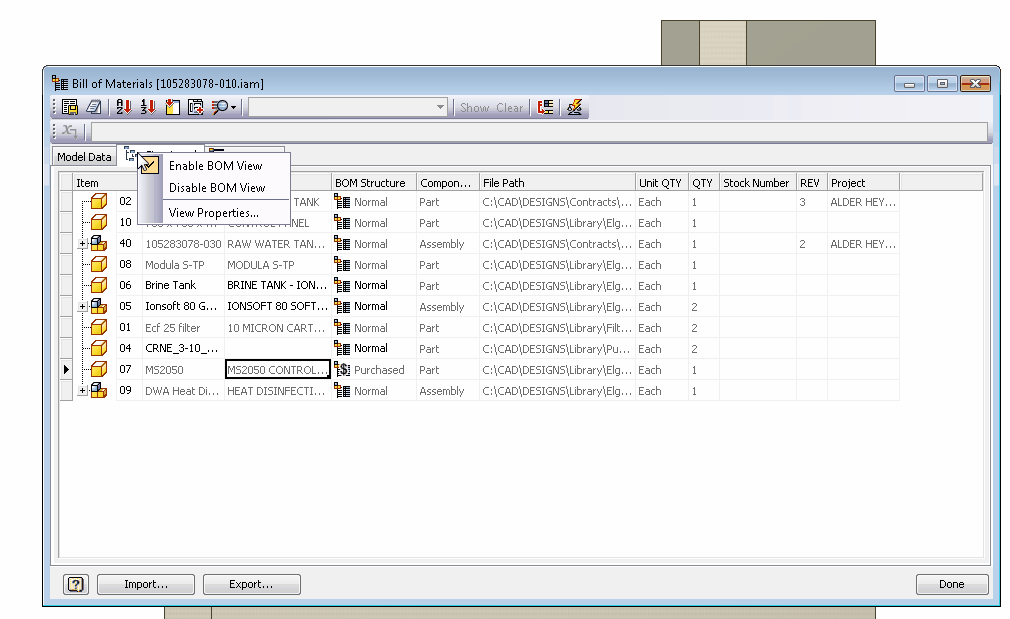Click the assembly icon of item 40

point(99,243)
